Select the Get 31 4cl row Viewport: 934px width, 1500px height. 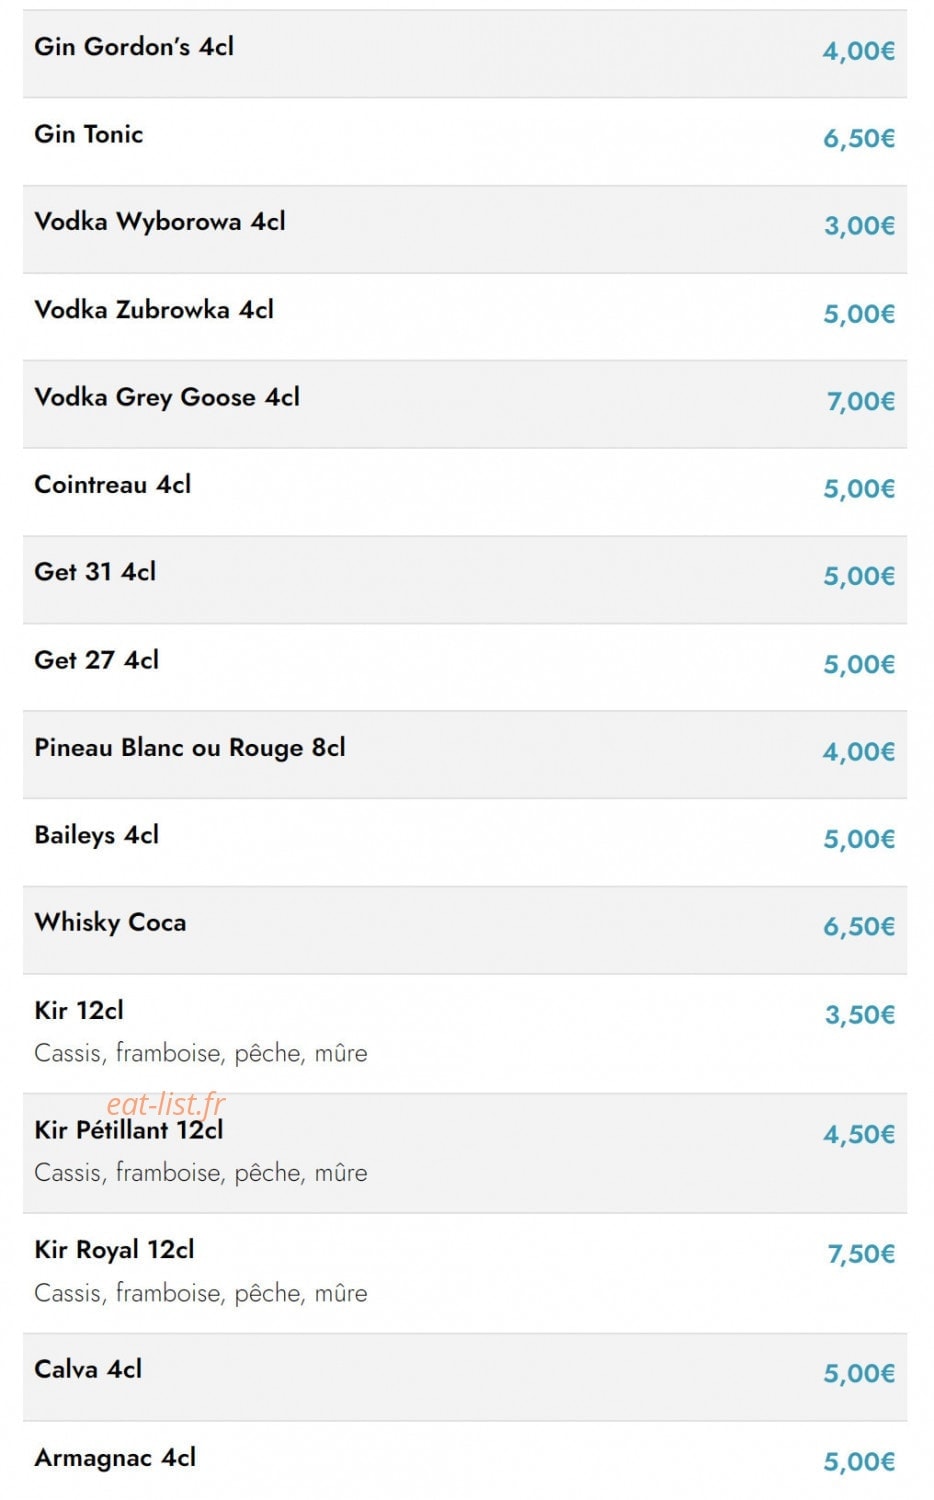[x=465, y=580]
